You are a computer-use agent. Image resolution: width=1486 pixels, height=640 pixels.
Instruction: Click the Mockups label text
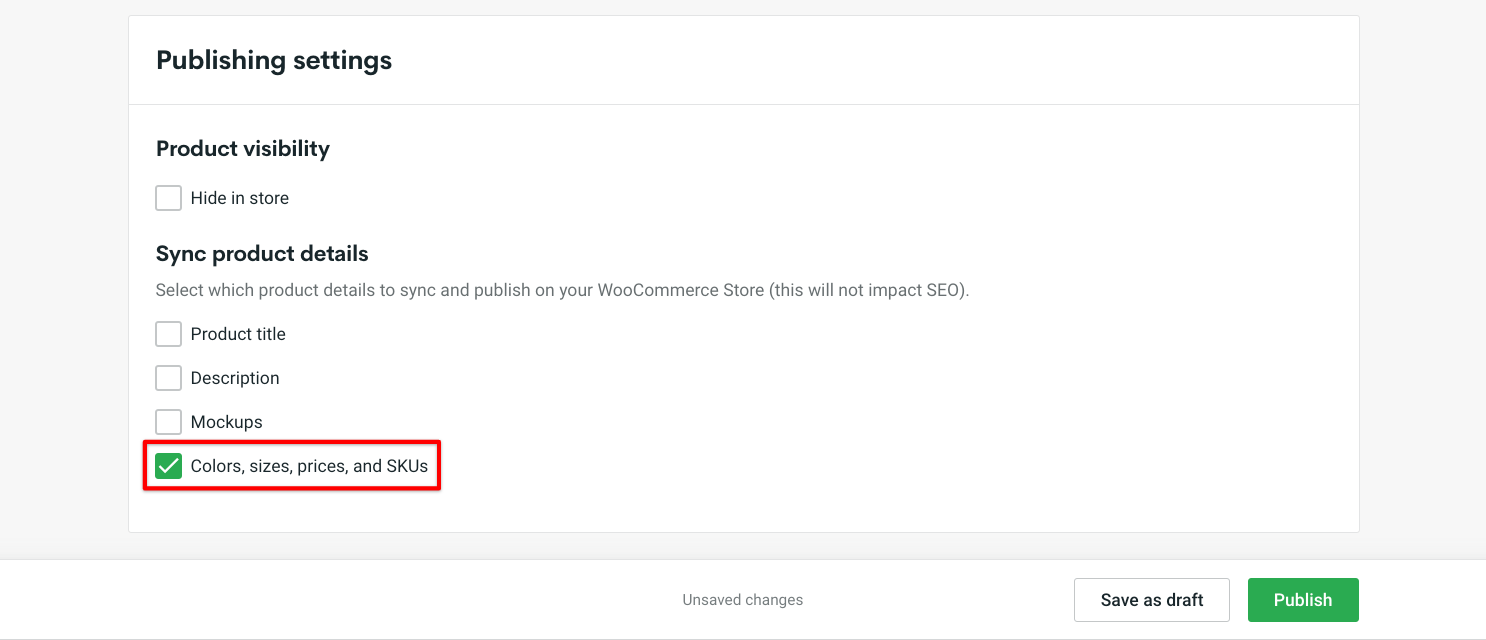[224, 422]
